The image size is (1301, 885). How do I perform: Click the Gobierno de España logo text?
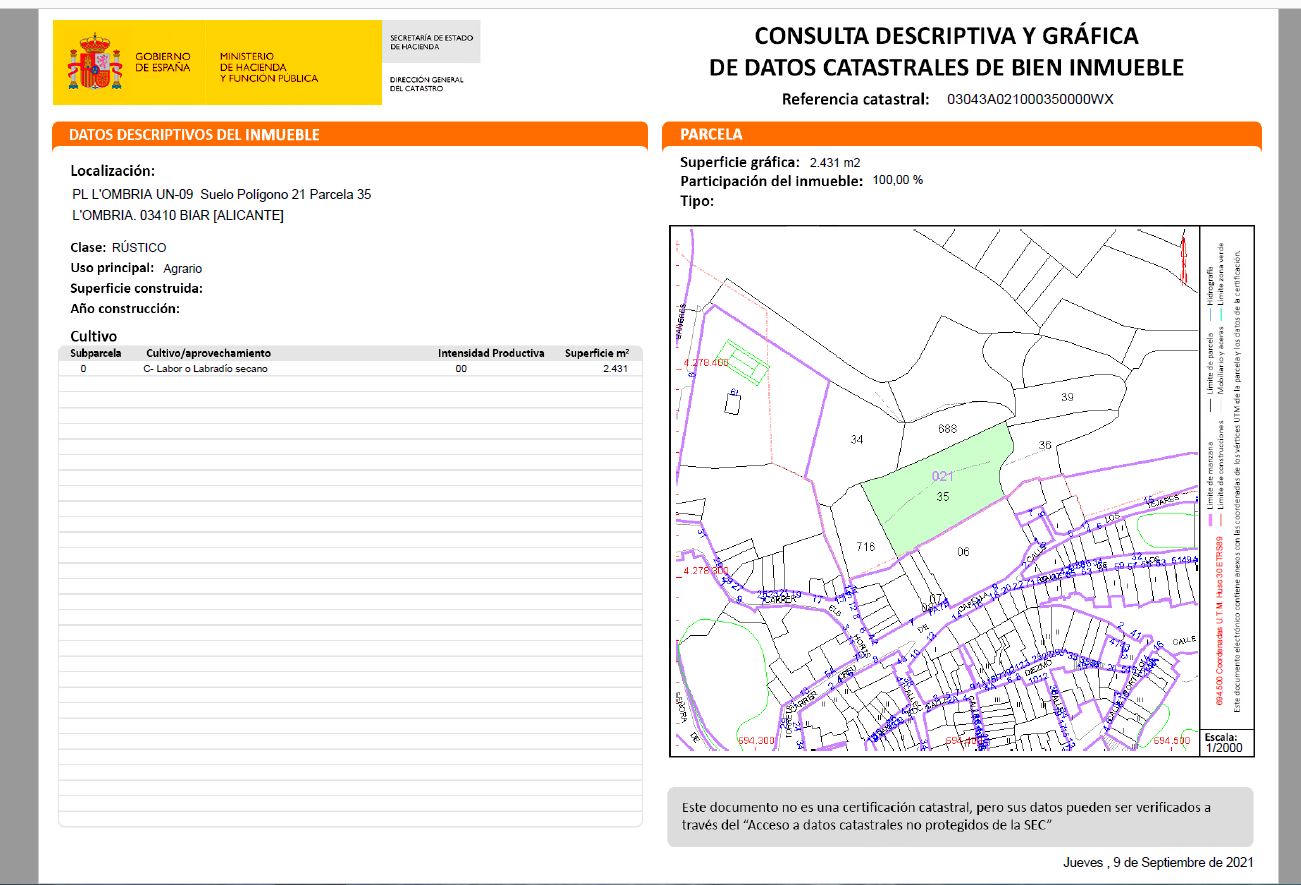[162, 62]
